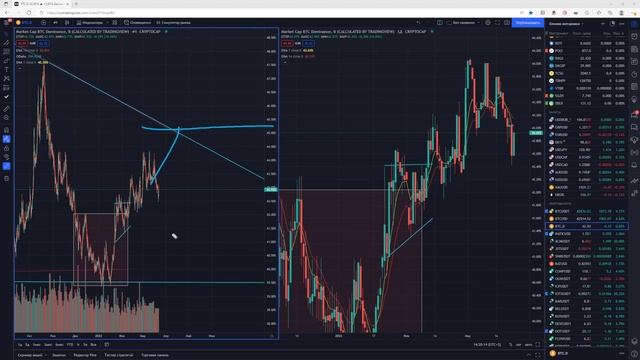Select the Text annotation tool
640x360 pixels.
tap(7, 70)
